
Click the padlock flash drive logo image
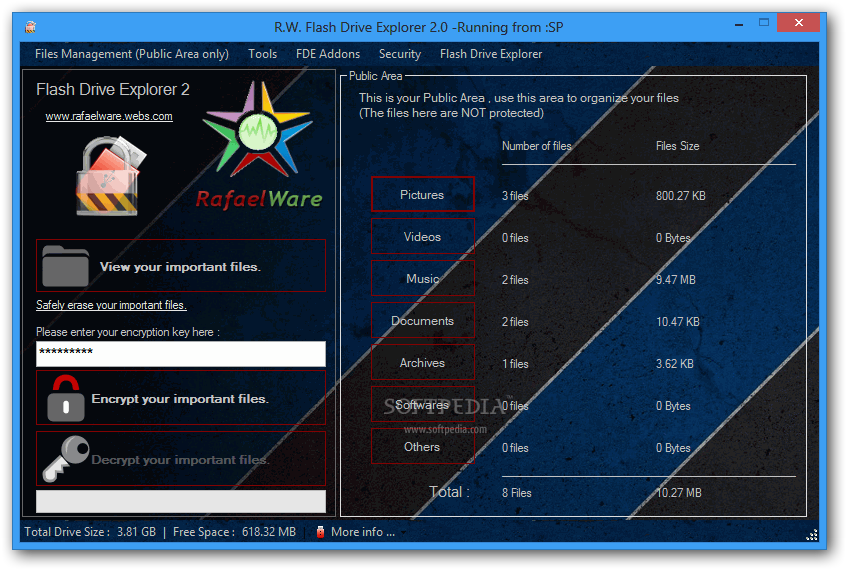tap(110, 176)
